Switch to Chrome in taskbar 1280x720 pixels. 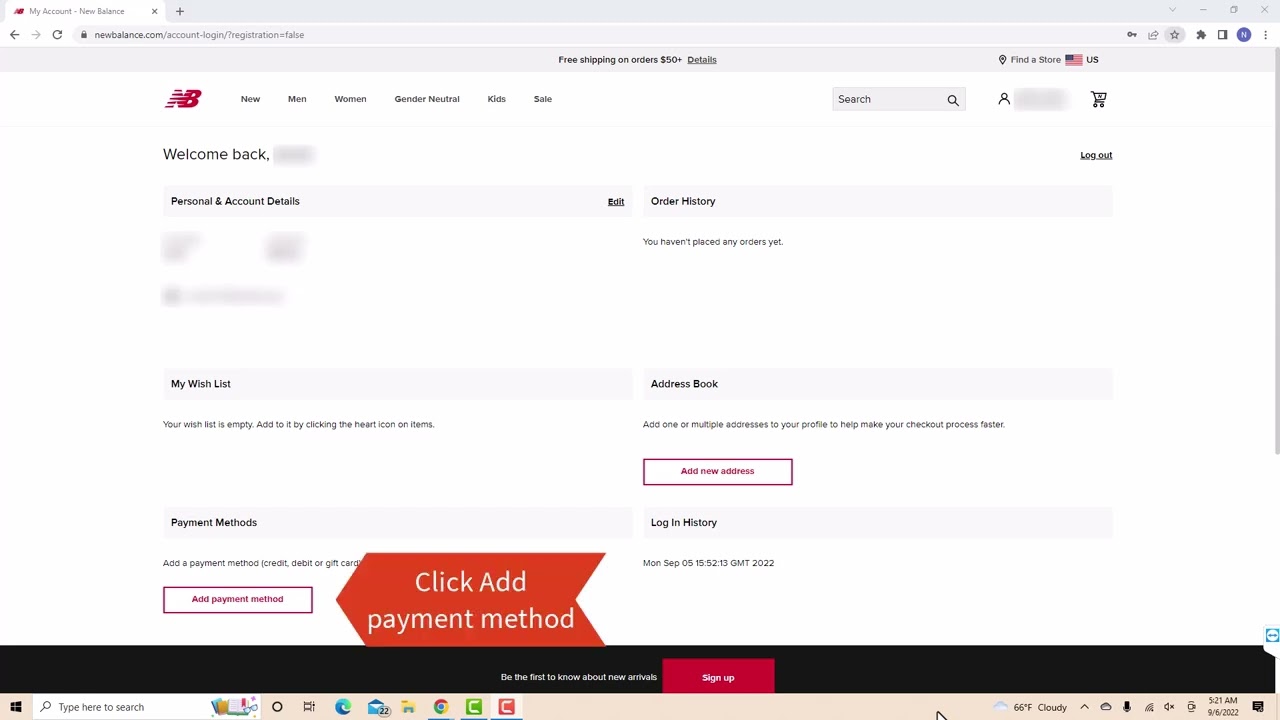pos(441,707)
